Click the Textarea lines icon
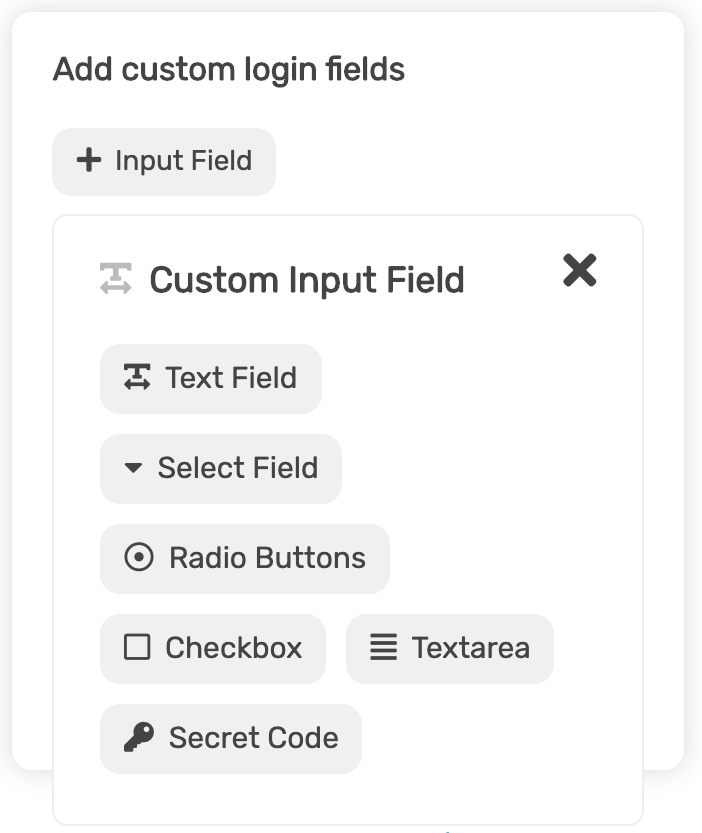 383,647
